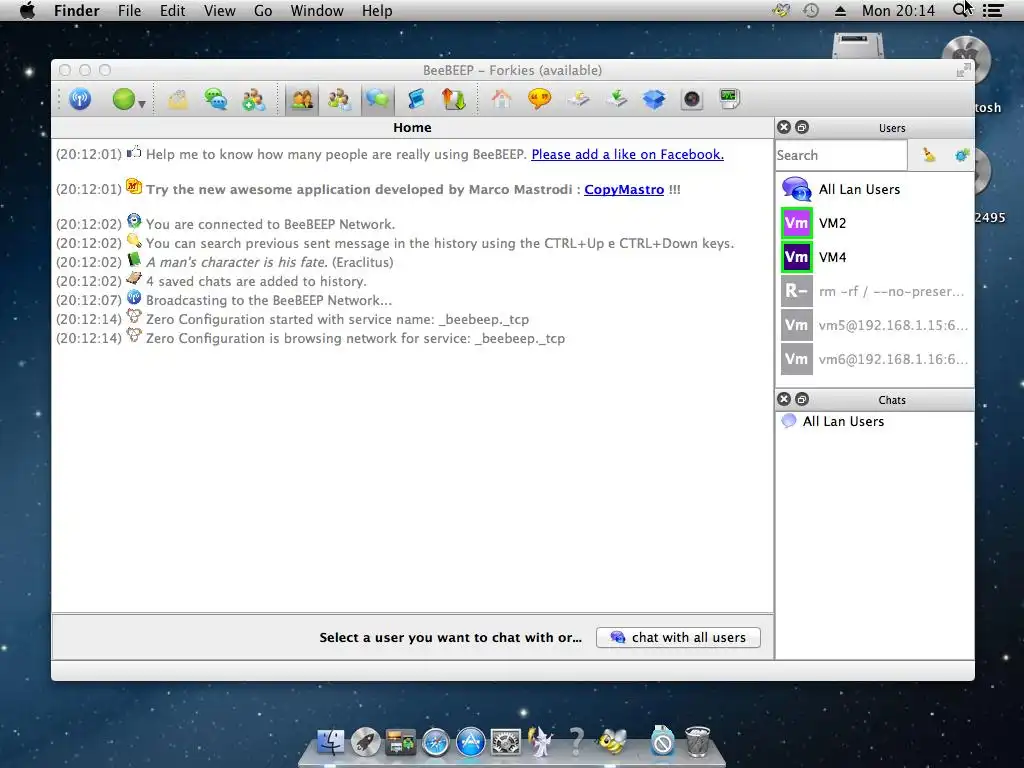Click the 'chat with all users' button
This screenshot has width=1024, height=768.
[x=678, y=637]
